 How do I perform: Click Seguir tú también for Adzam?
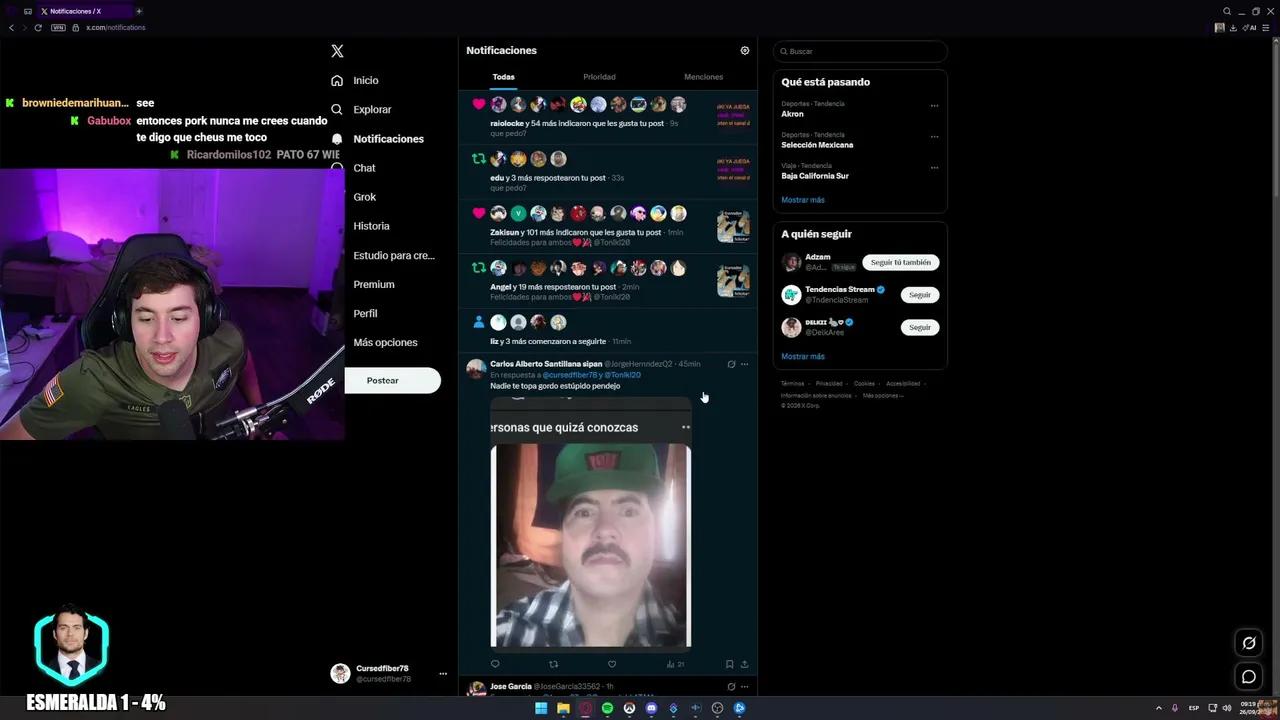[900, 262]
